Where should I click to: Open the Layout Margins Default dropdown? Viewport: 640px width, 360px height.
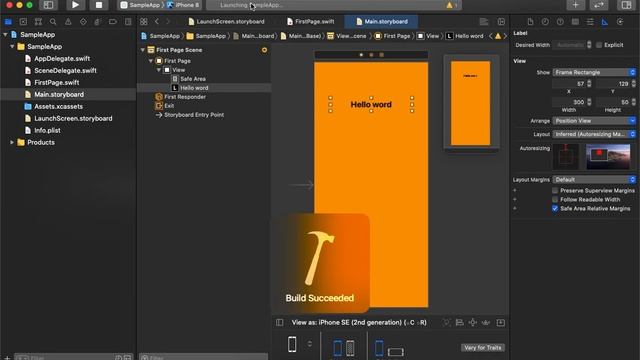594,180
